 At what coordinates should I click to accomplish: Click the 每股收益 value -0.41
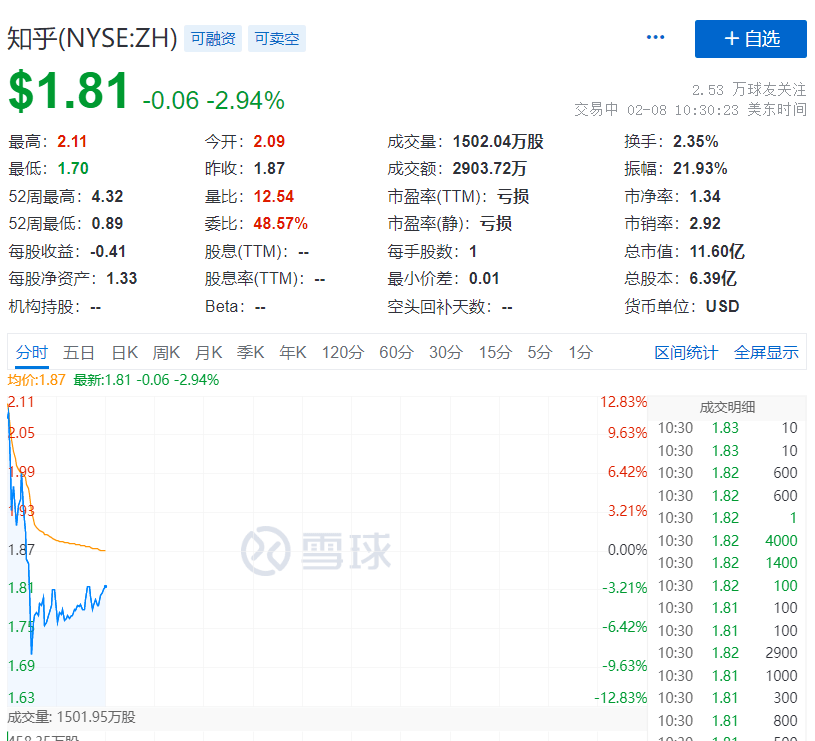click(x=108, y=252)
